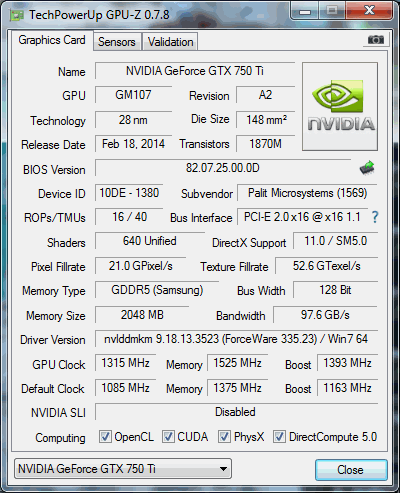Click the DirectX Support 11.0 / SM5.0
400x493 pixels.
point(335,241)
